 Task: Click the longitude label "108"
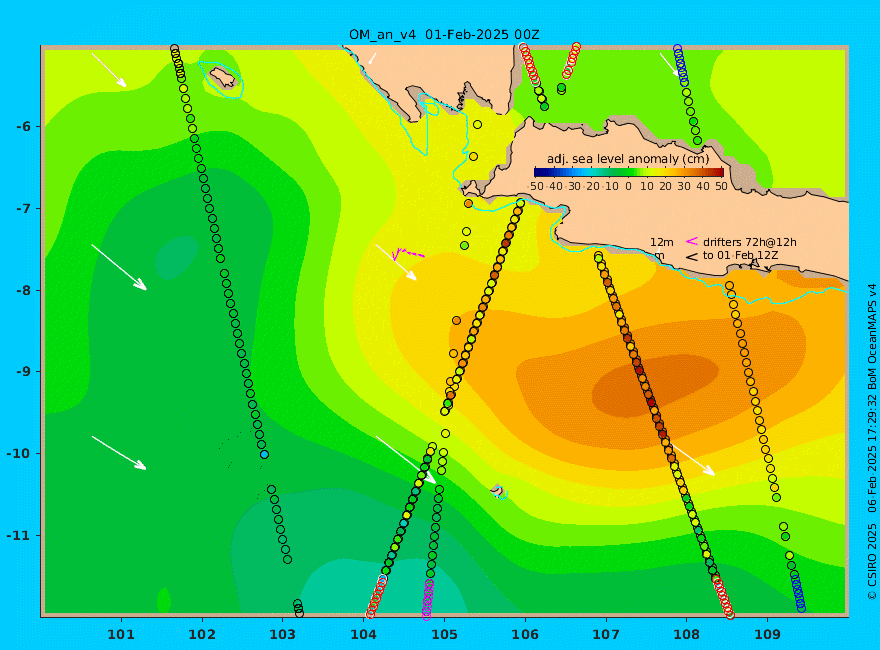pyautogui.click(x=687, y=634)
